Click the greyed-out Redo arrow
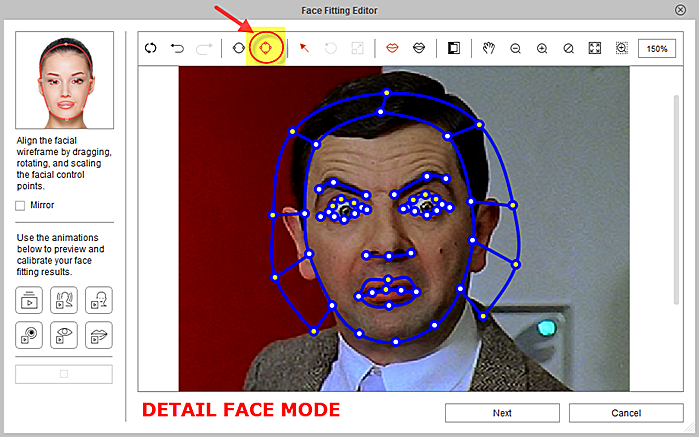Image resolution: width=699 pixels, height=437 pixels. click(204, 48)
